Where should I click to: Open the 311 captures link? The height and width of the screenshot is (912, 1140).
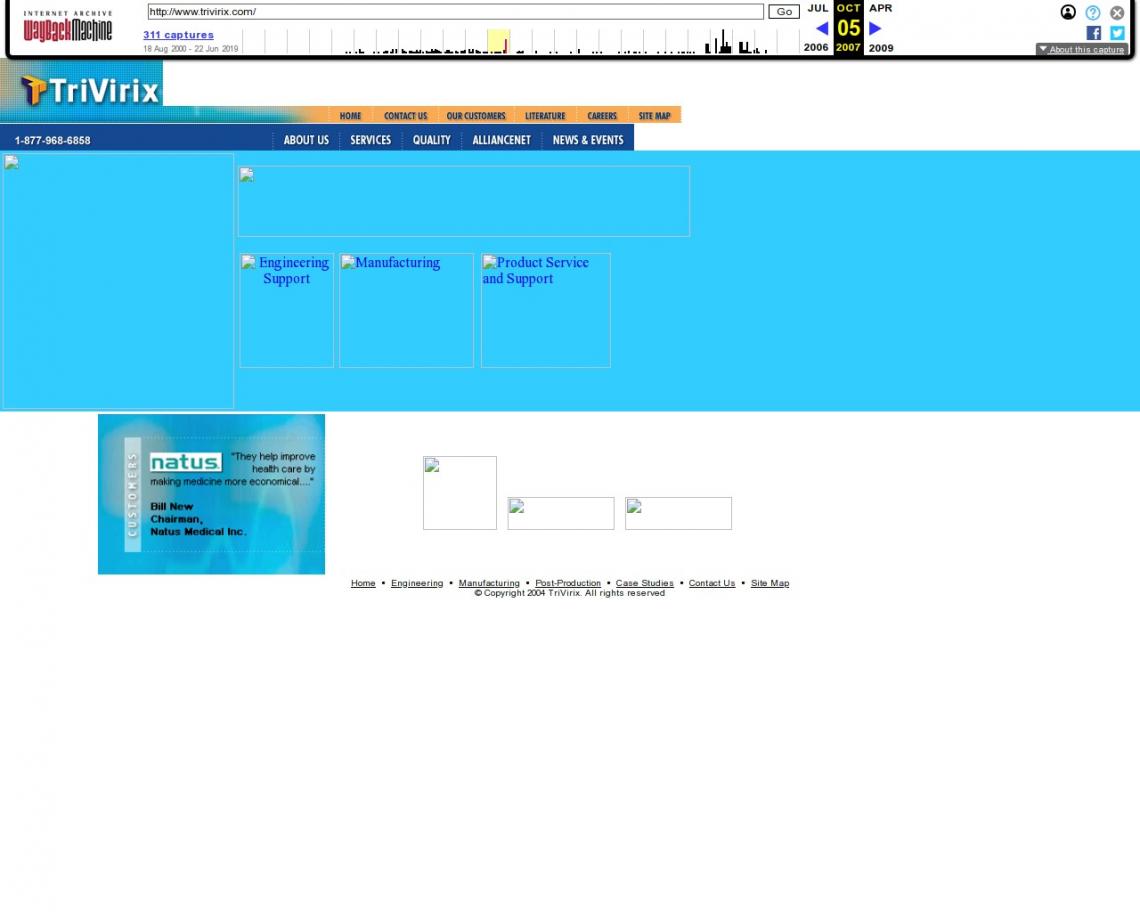tap(178, 35)
